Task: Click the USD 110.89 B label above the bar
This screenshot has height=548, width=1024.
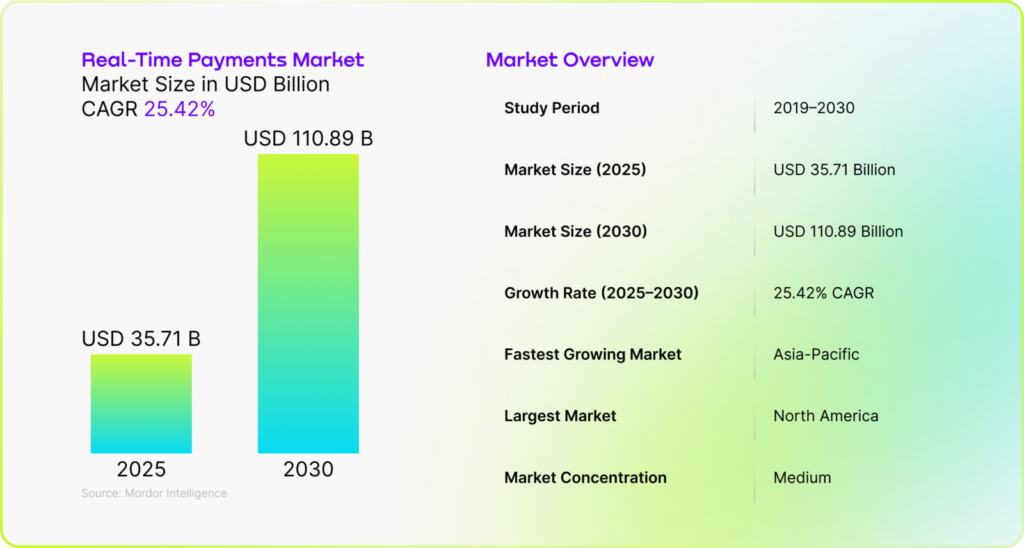Action: point(308,138)
